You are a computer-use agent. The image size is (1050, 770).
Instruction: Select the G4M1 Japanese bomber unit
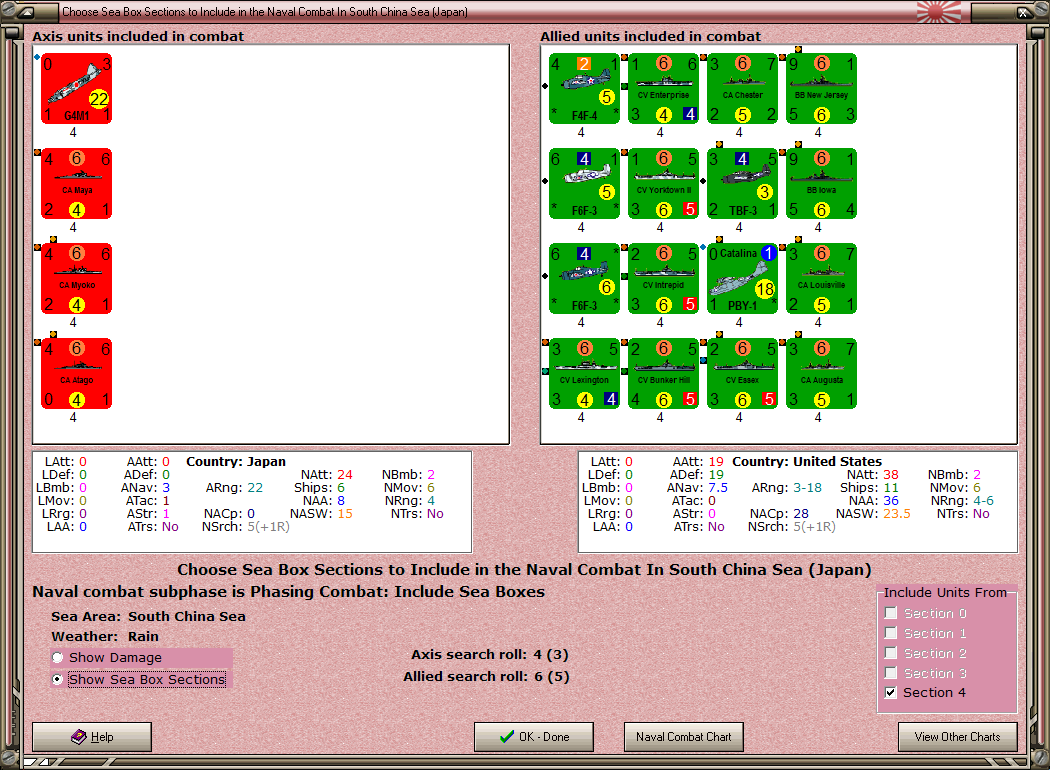(76, 89)
